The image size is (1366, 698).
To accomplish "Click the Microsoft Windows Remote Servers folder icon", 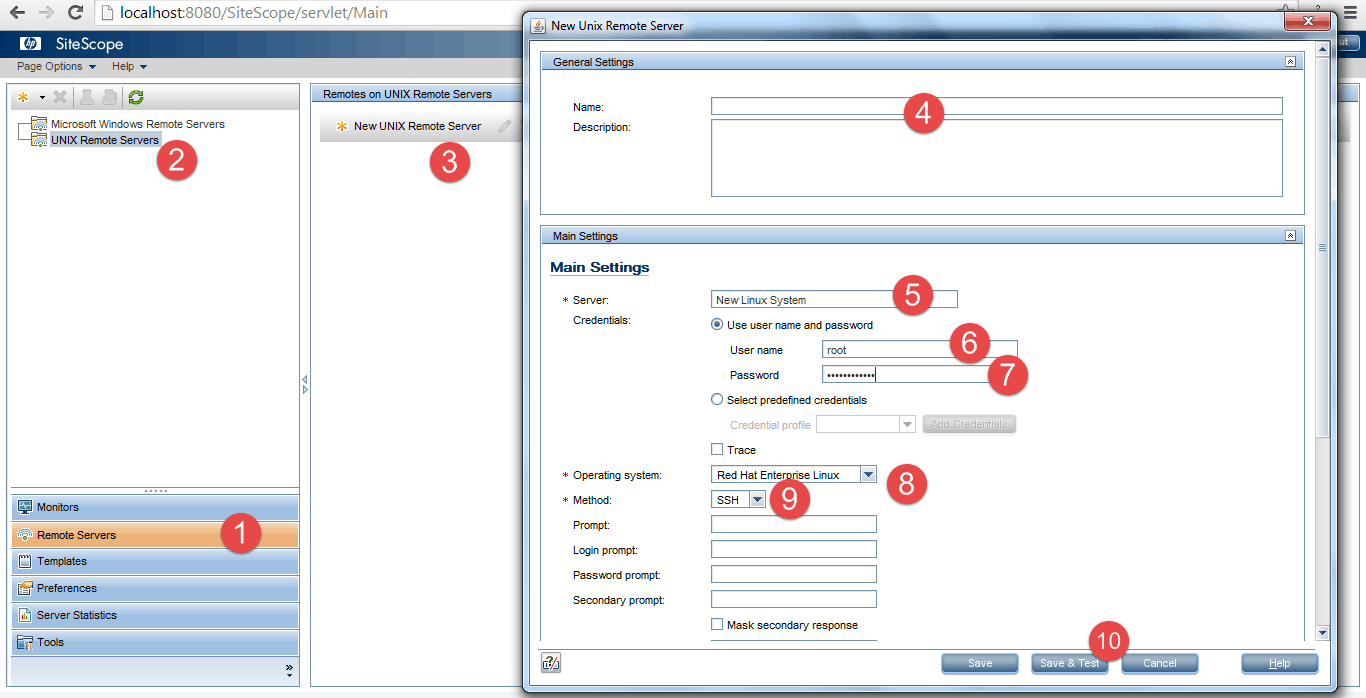I will coord(39,124).
